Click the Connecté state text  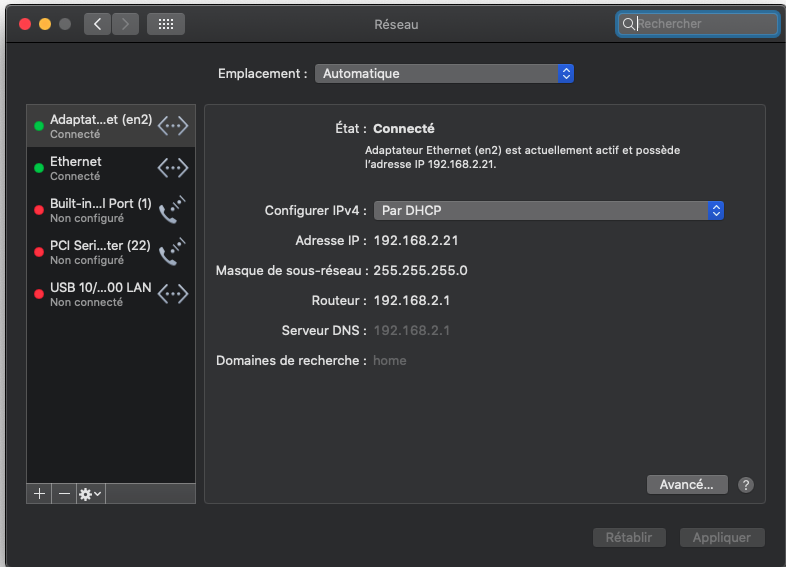click(404, 129)
